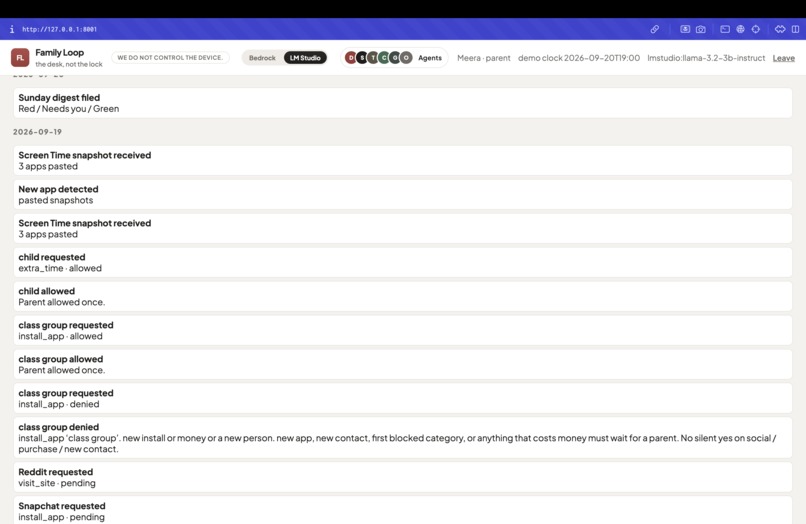
Task: Click the URL http://127.0.0.1:8001 in the address bar
Action: pyautogui.click(x=59, y=29)
